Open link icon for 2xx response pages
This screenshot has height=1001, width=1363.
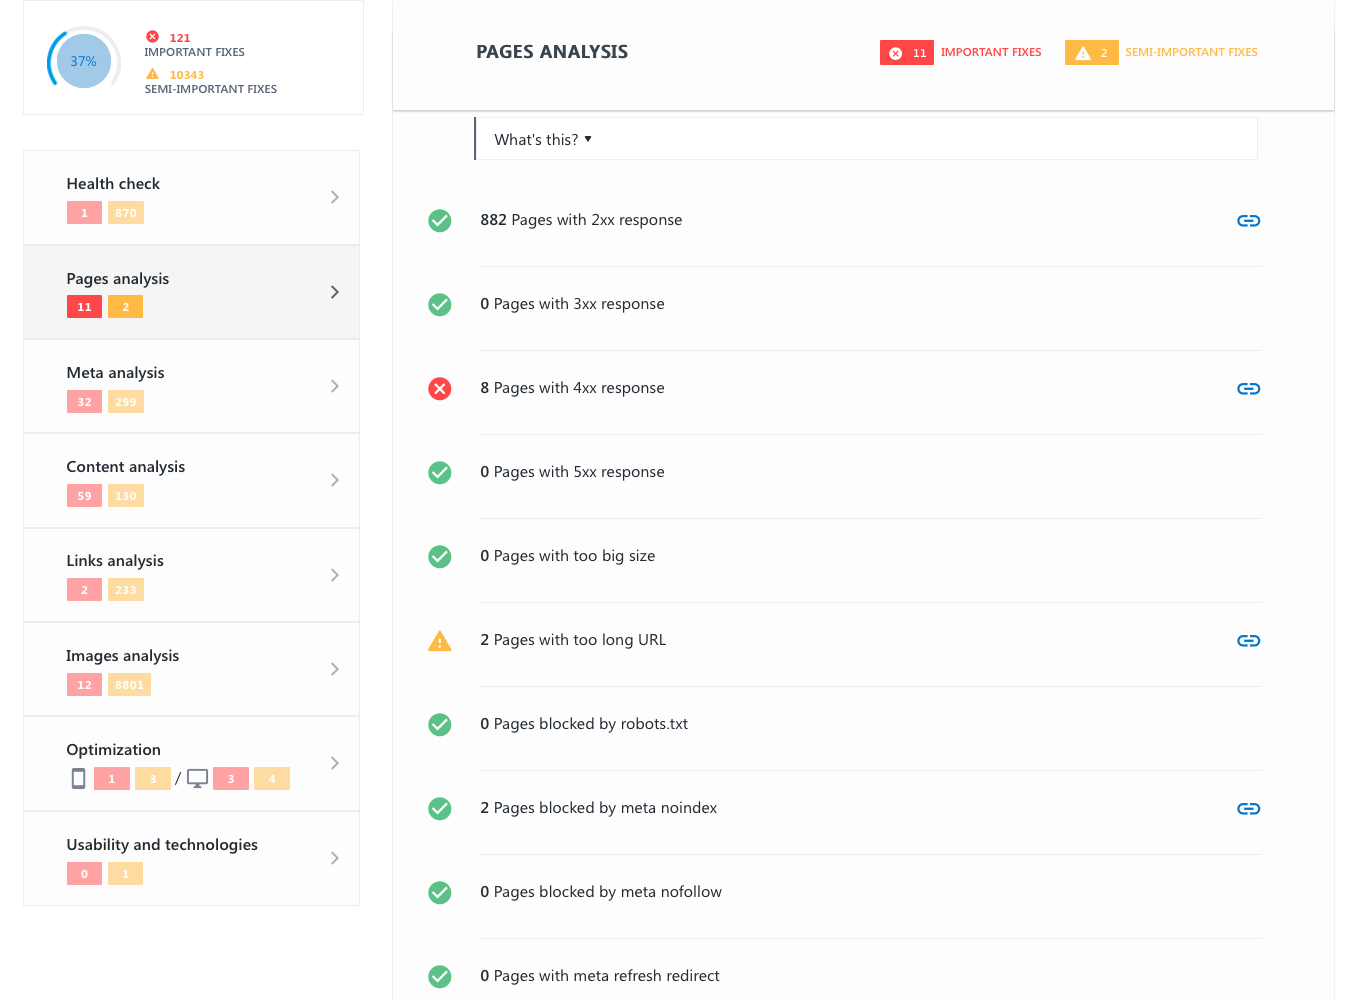click(1248, 221)
